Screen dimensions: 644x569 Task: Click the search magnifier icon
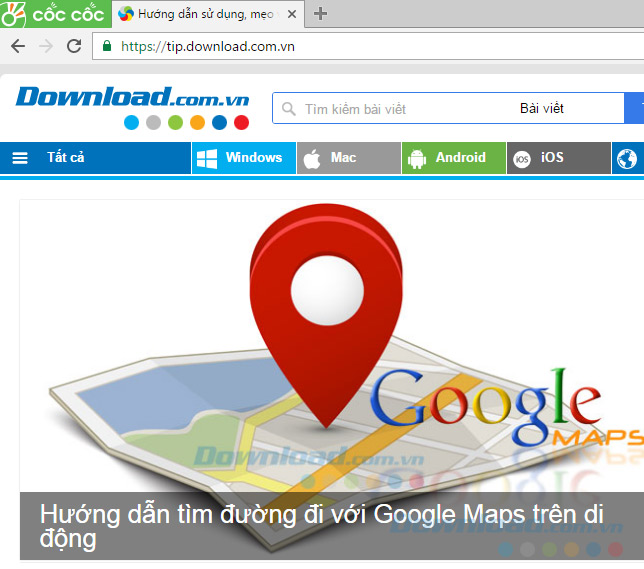pyautogui.click(x=289, y=109)
